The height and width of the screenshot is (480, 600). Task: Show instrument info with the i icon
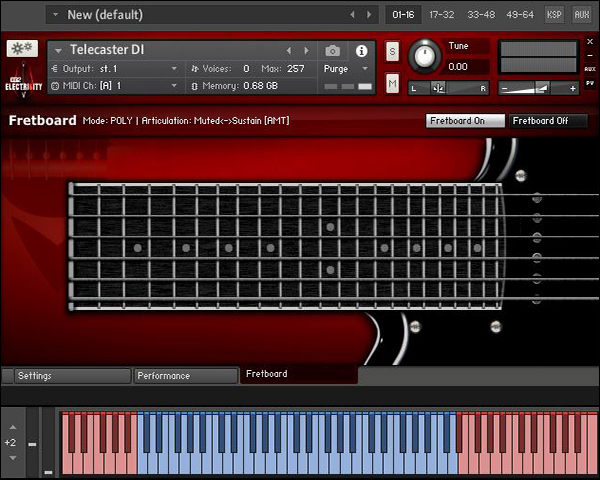(x=361, y=51)
